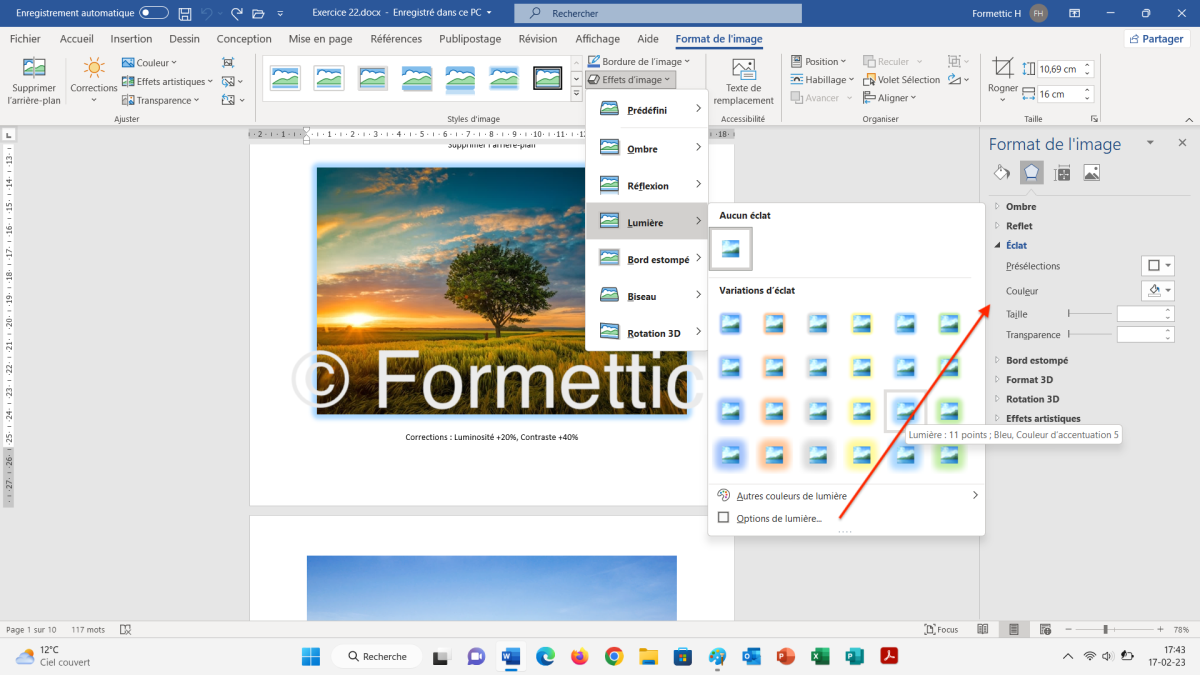
Task: Click Options de lumière entry
Action: point(778,518)
